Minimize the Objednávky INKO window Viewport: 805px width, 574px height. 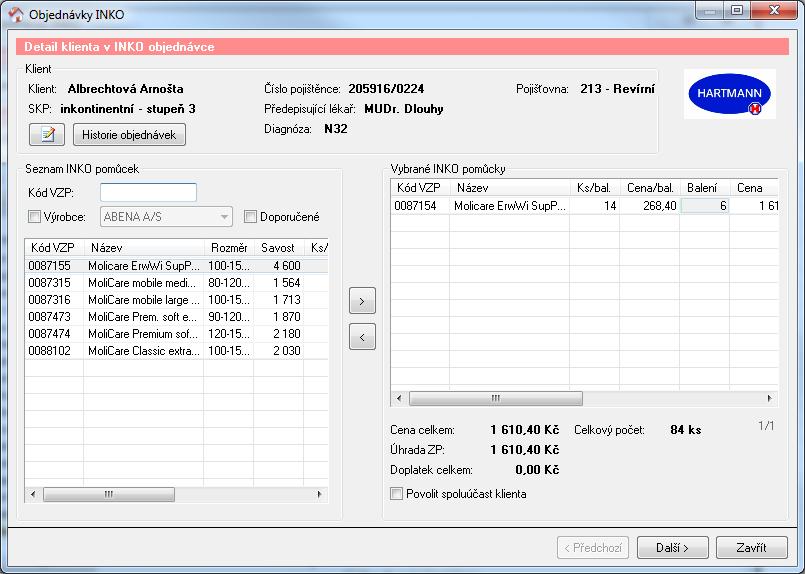710,10
